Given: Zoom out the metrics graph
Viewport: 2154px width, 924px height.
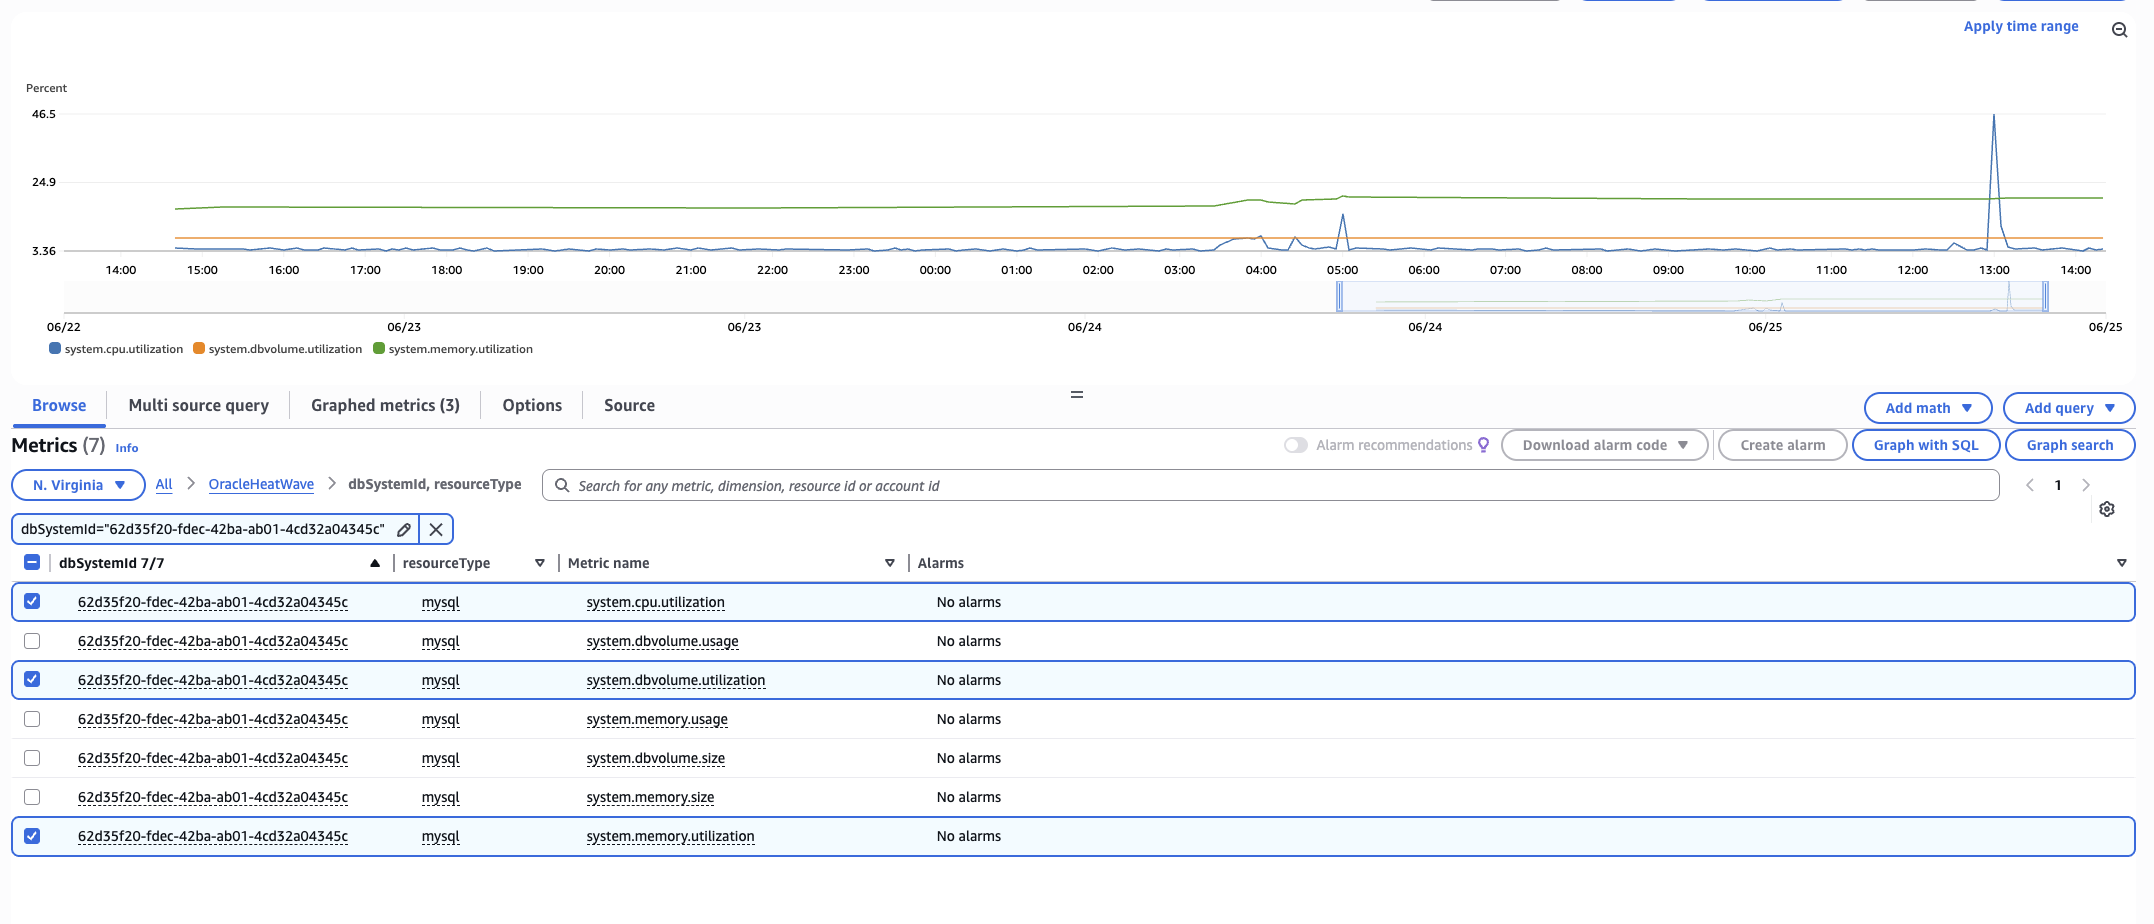Looking at the screenshot, I should coord(2120,29).
